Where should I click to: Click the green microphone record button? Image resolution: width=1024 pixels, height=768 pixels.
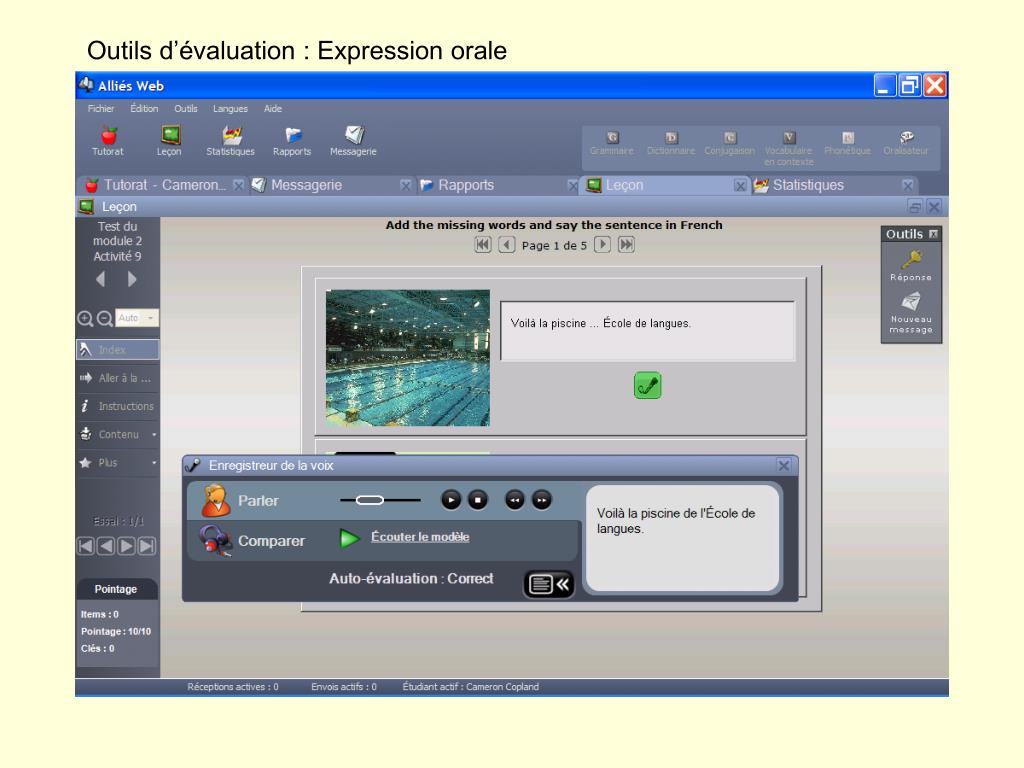[647, 385]
